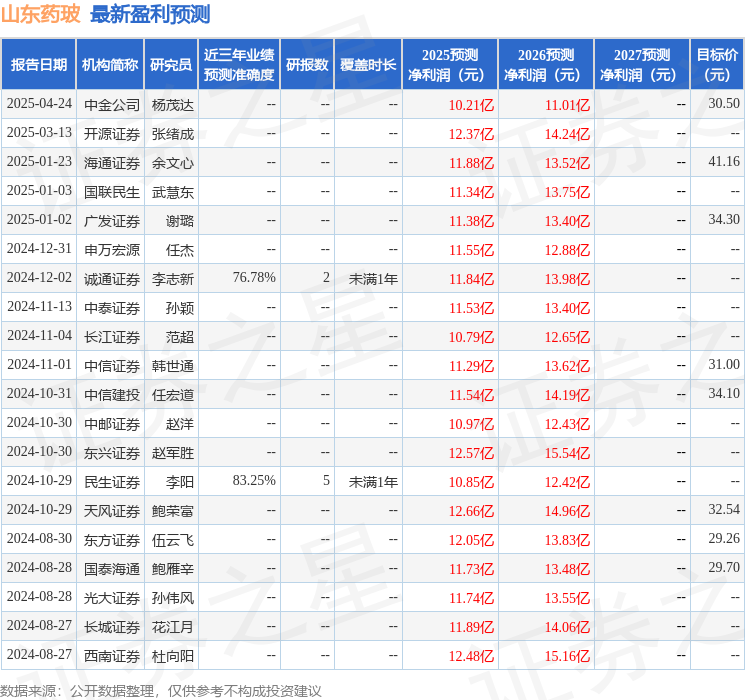Click the 近三年业绩预测准确度 header
The height and width of the screenshot is (700, 745).
pyautogui.click(x=239, y=65)
